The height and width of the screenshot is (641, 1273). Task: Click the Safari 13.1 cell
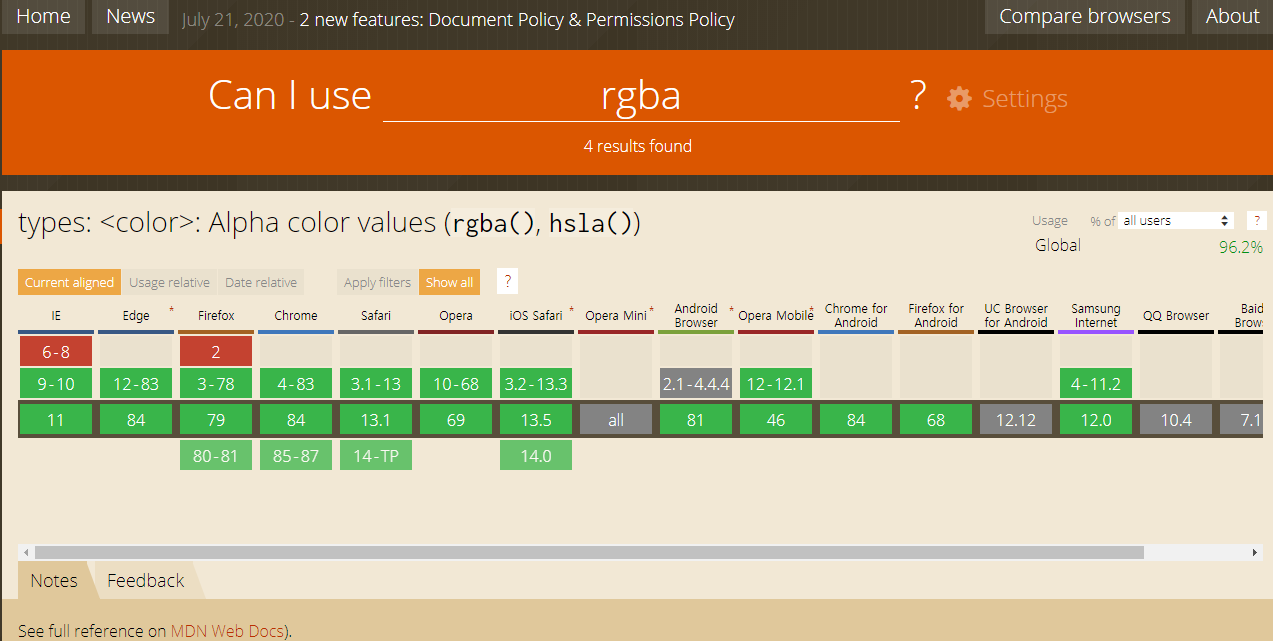tap(376, 420)
